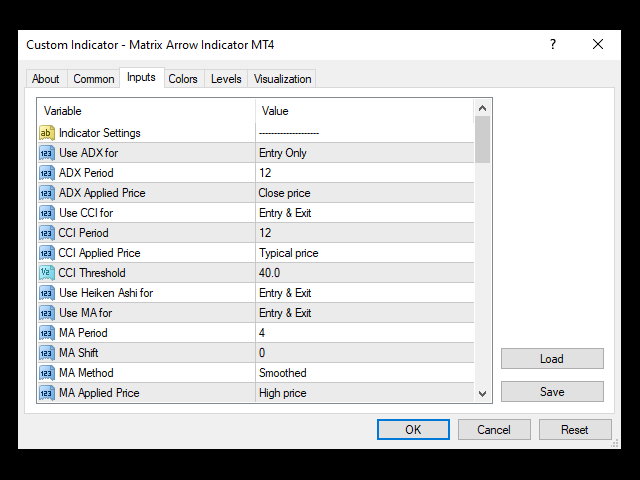Image resolution: width=640 pixels, height=480 pixels.
Task: Select the Inputs tab
Action: pyautogui.click(x=141, y=77)
